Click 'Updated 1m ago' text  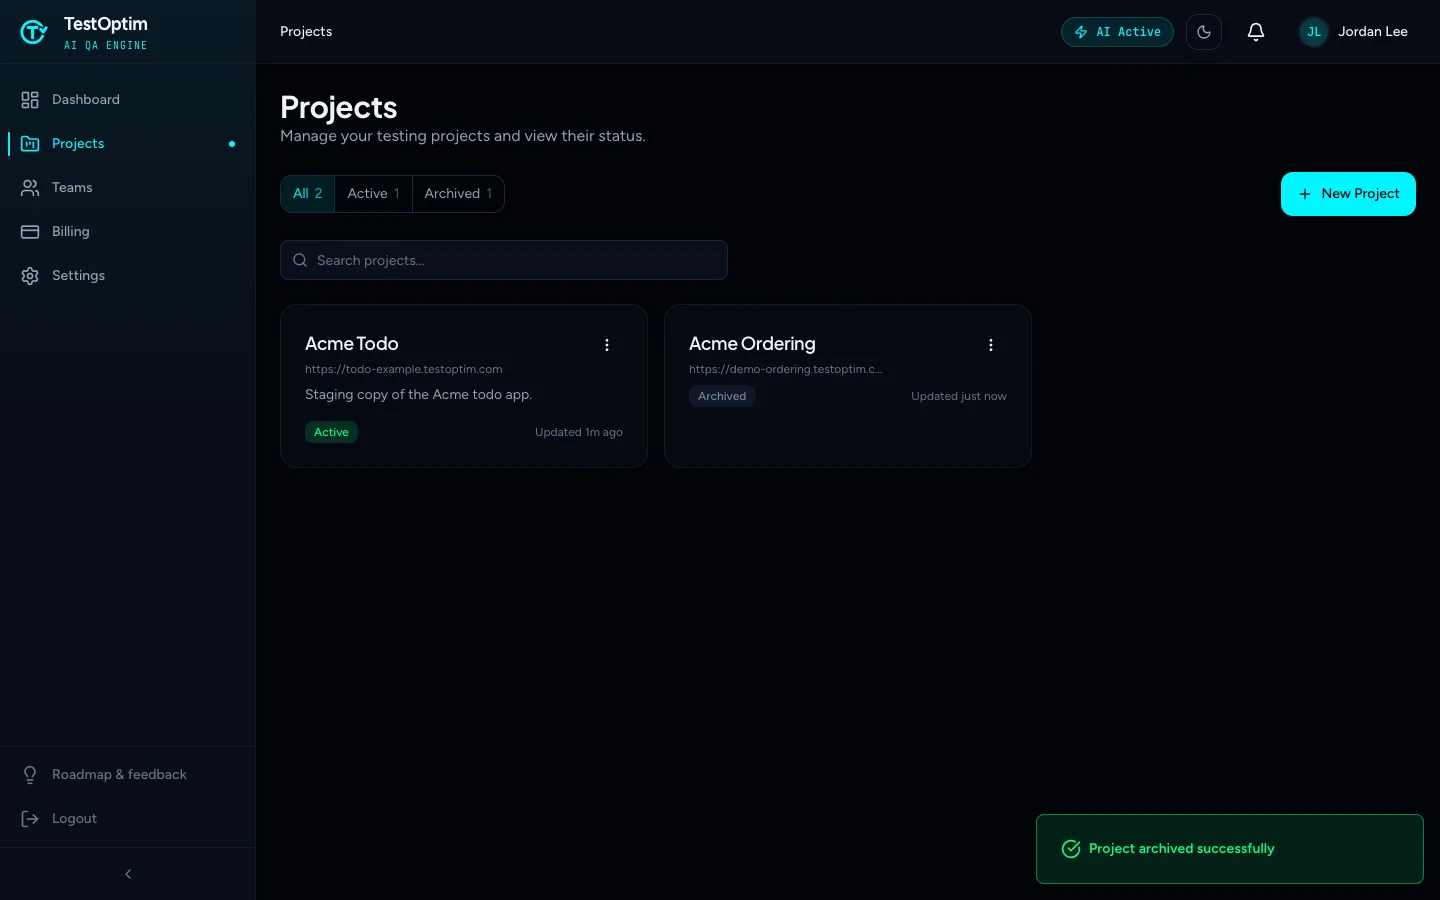(579, 432)
